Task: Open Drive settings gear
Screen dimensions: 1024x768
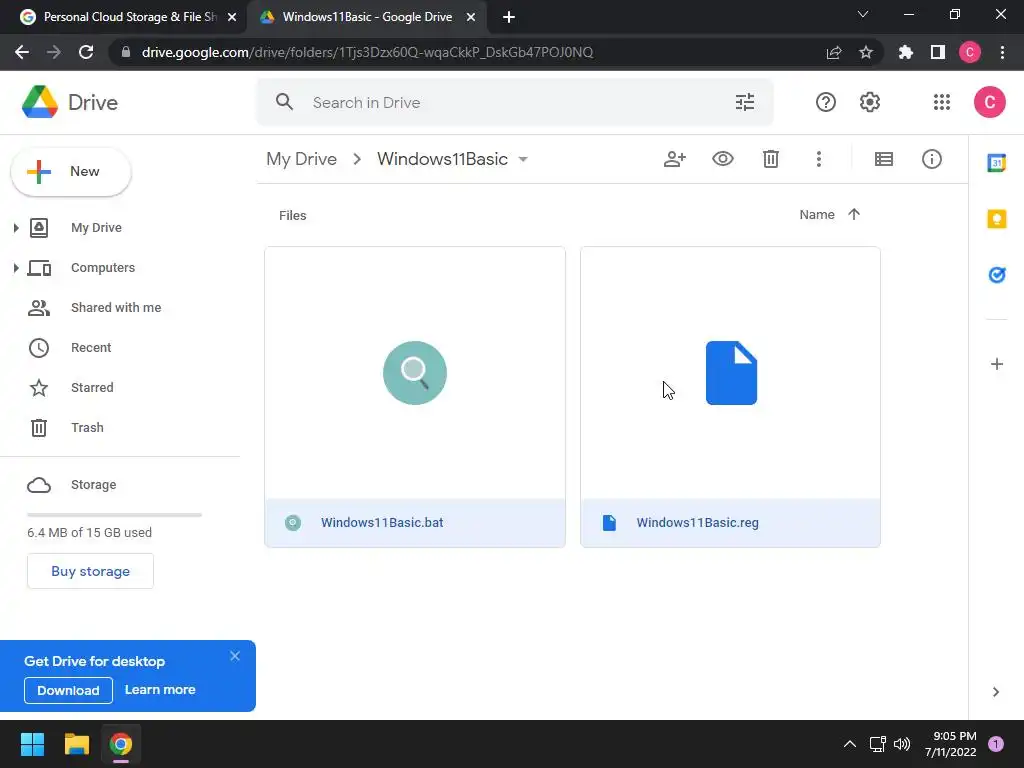Action: click(869, 103)
